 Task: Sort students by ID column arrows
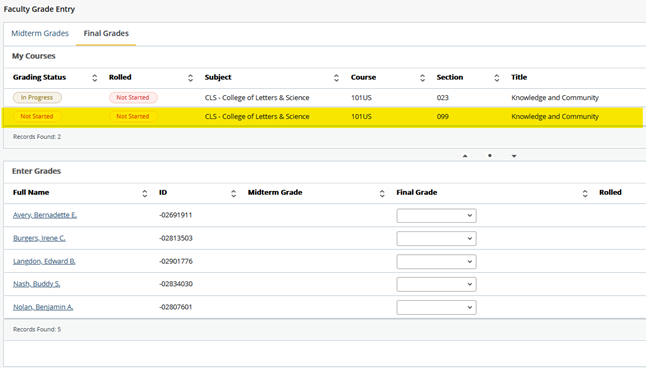pos(234,193)
